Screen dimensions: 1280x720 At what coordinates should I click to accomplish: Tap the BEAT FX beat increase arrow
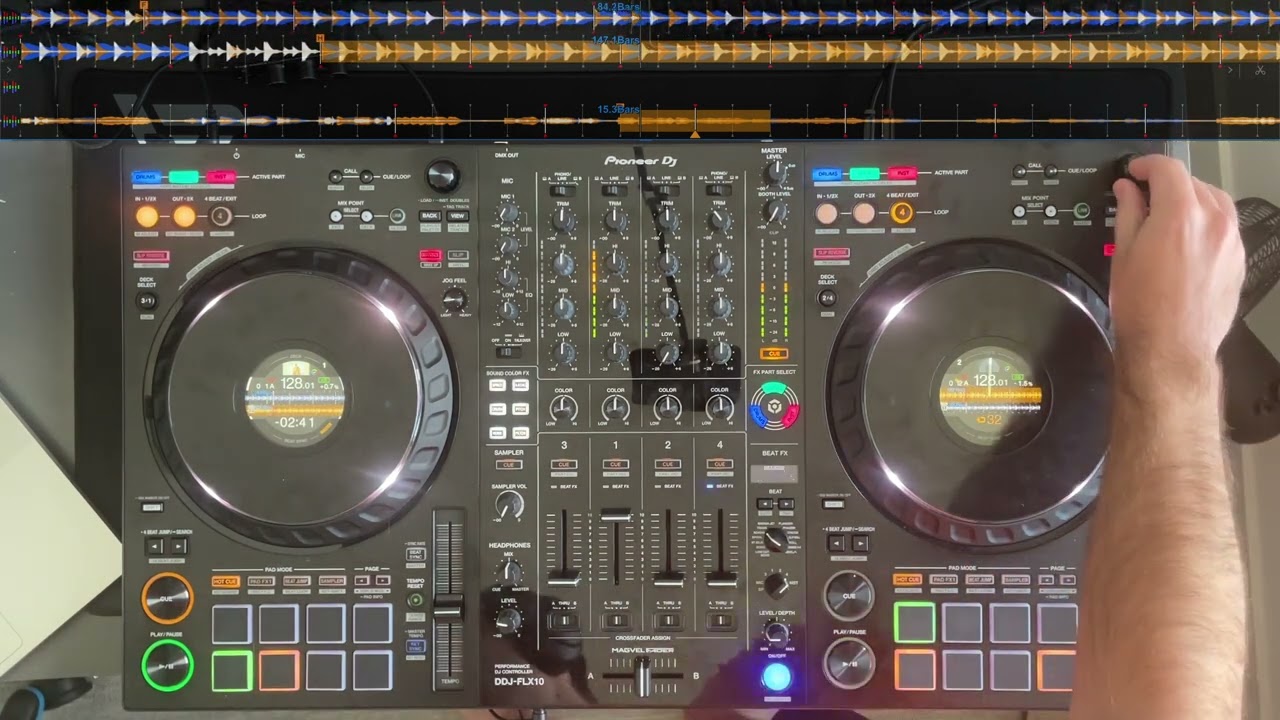pos(785,506)
